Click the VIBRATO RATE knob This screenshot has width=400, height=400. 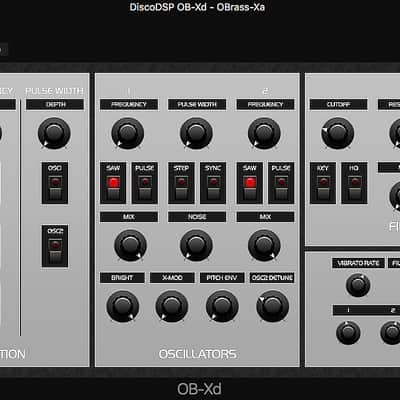click(x=358, y=285)
